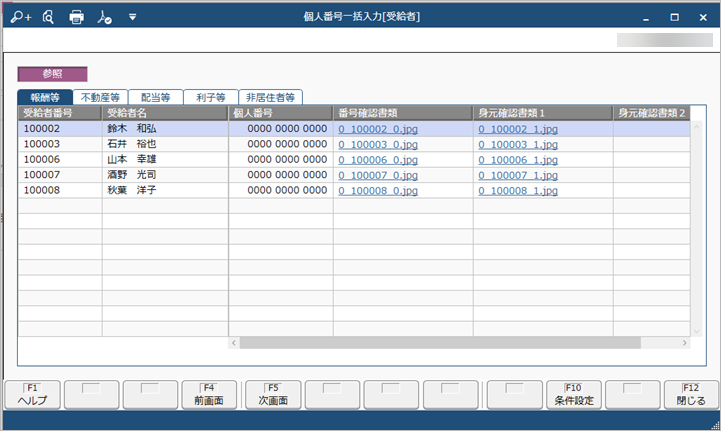This screenshot has height=431, width=721.
Task: Click the print preview icon
Action: pos(48,17)
